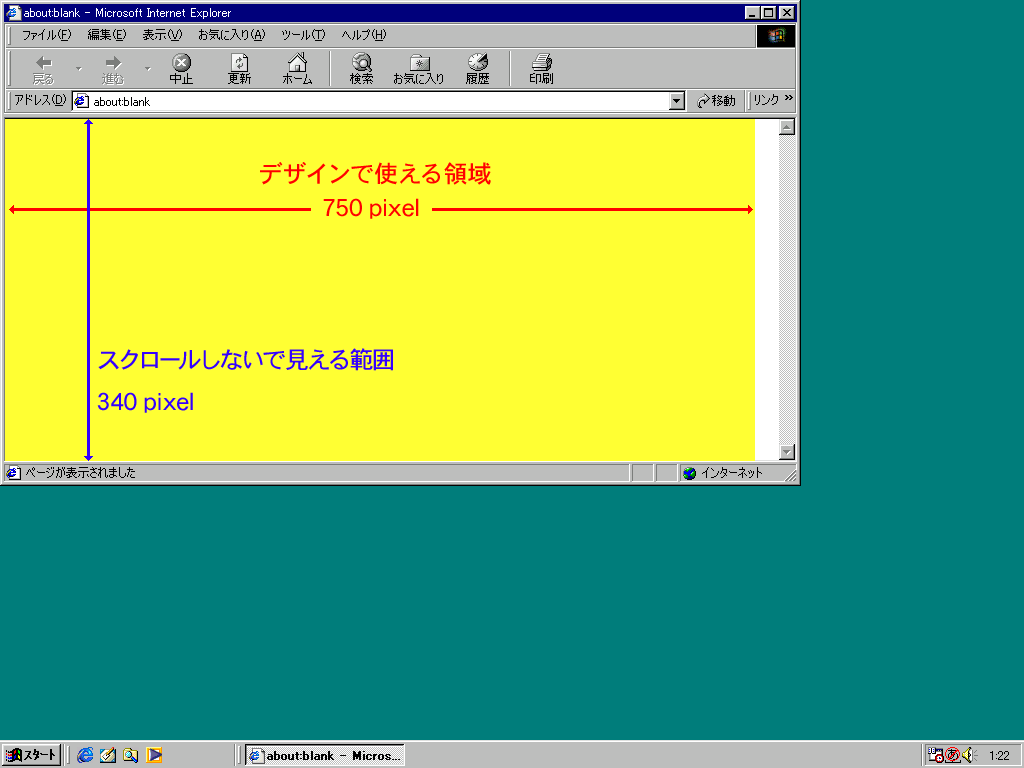The width and height of the screenshot is (1024, 768).
Task: Launch Internet Explorer from quick launch
Action: pos(85,755)
